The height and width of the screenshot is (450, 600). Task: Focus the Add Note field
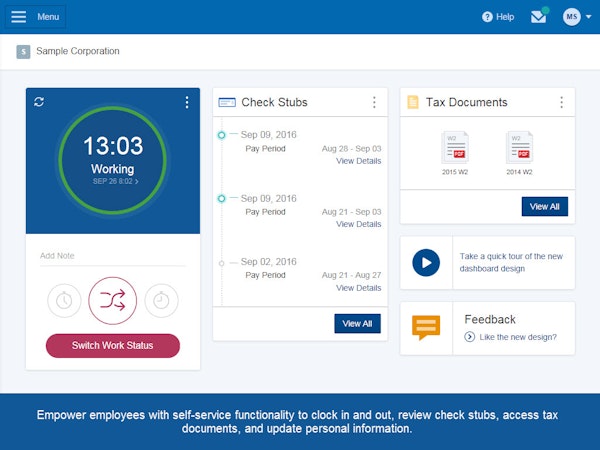coord(112,256)
